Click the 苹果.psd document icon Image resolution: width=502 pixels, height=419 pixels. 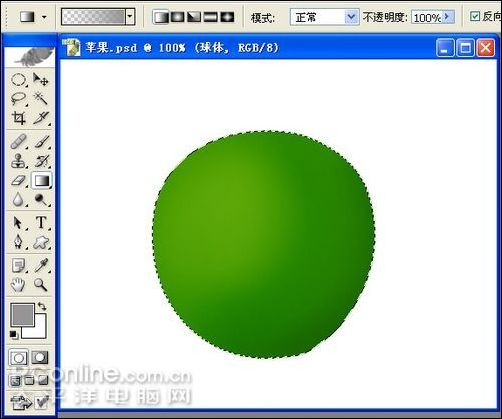pyautogui.click(x=73, y=47)
